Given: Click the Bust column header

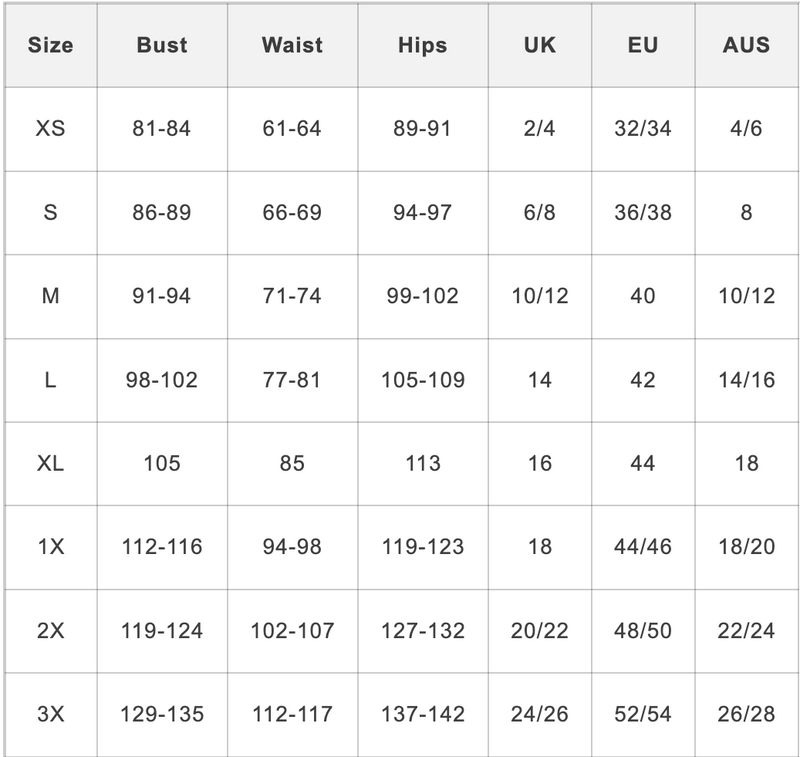Looking at the screenshot, I should point(161,46).
